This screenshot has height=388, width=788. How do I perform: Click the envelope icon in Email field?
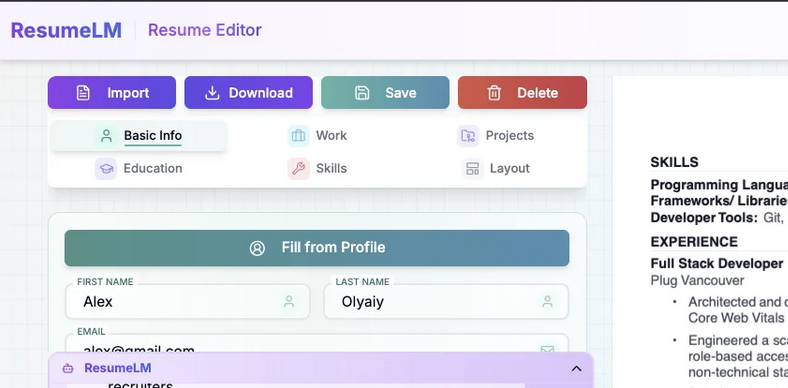[547, 349]
